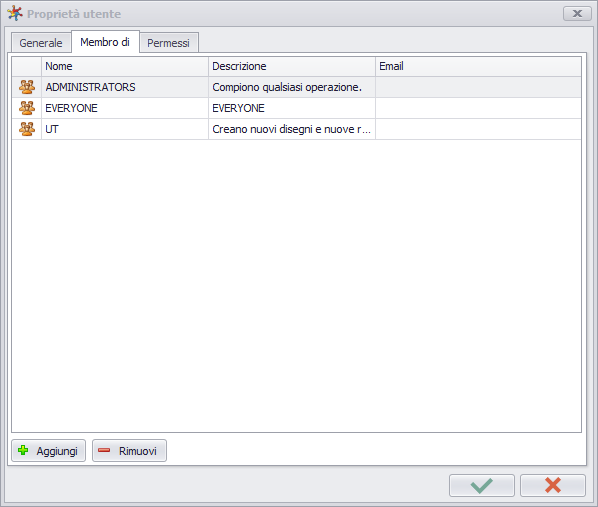Viewport: 598px width, 507px height.
Task: Click the Email column header
Action: tap(478, 66)
